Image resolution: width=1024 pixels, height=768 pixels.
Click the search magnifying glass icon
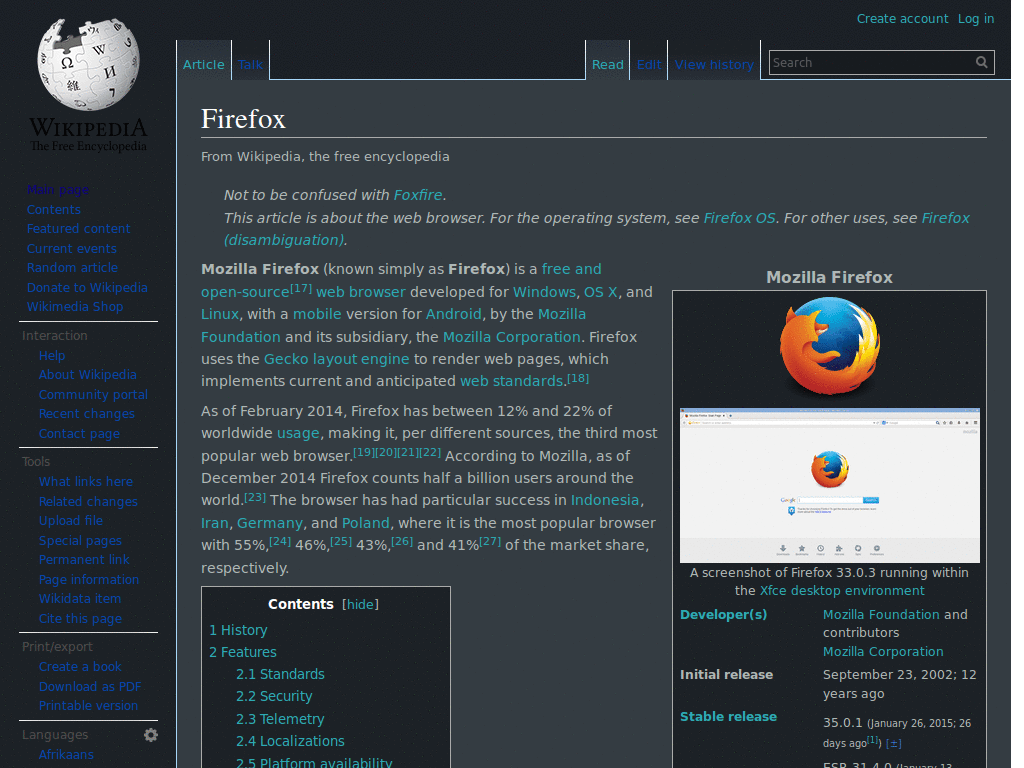(981, 62)
